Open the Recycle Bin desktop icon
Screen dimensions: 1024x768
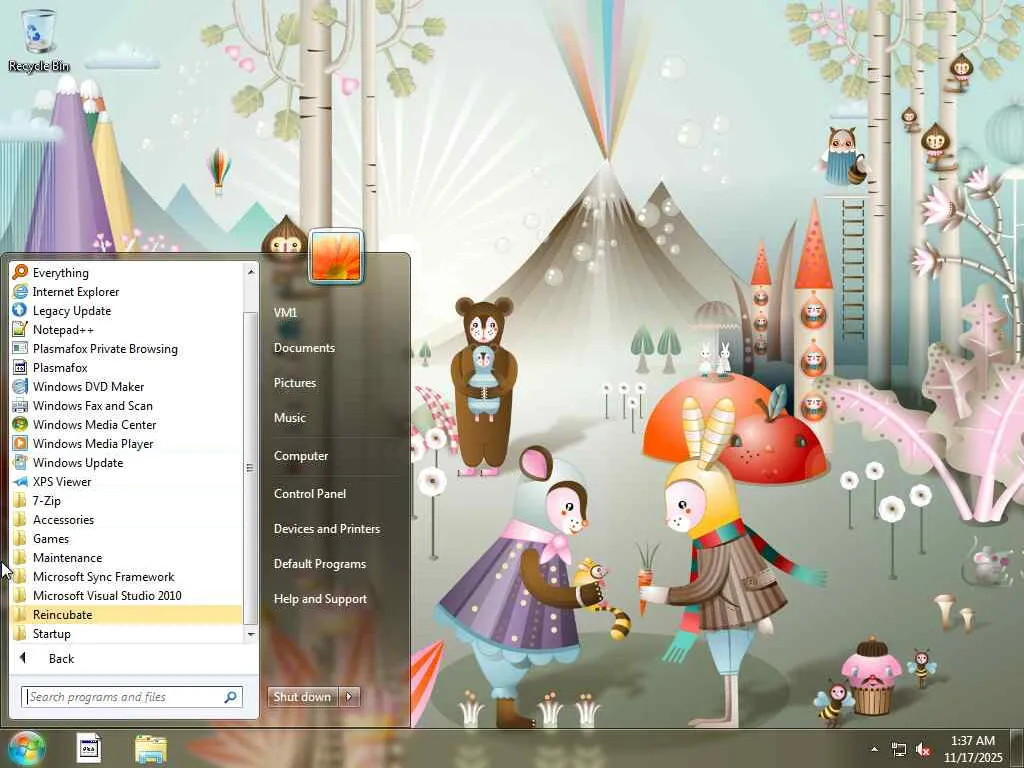[39, 39]
